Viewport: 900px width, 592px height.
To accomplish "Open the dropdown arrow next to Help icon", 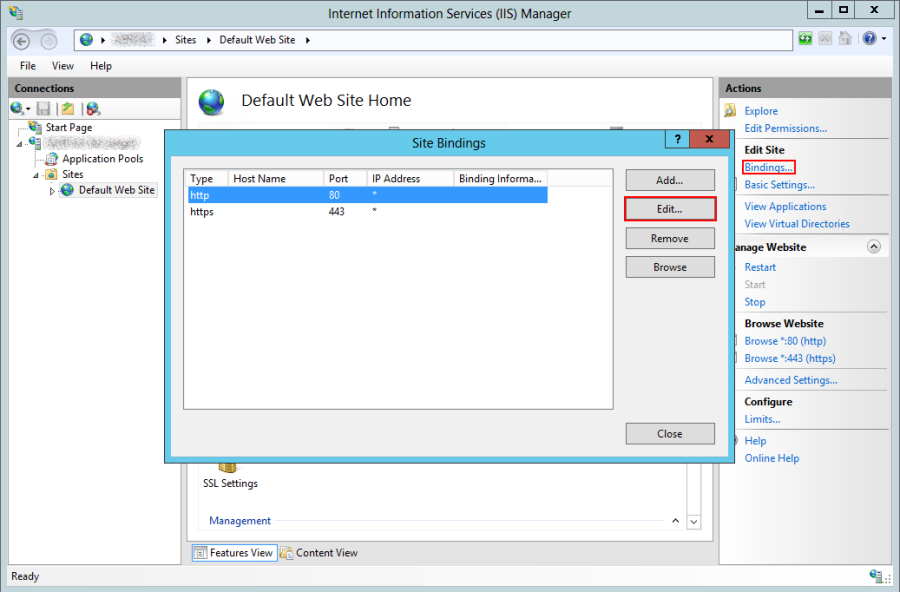I will pyautogui.click(x=884, y=38).
